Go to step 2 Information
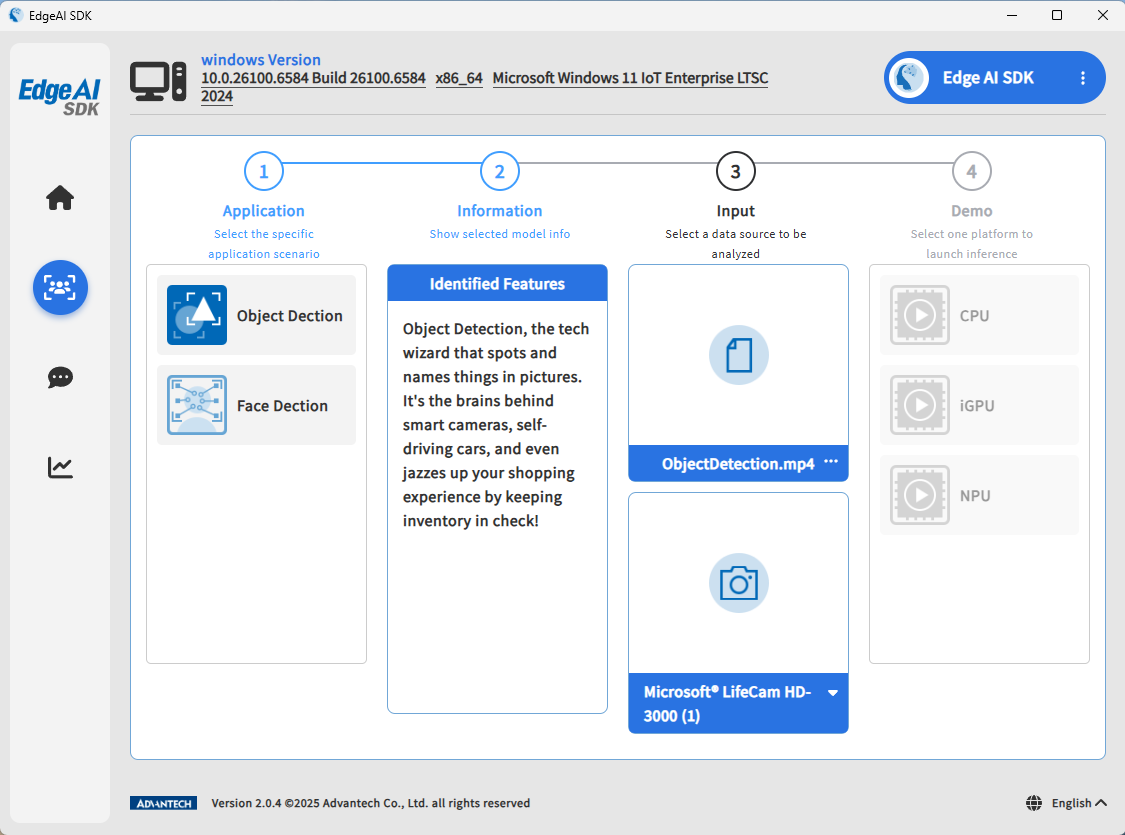Image resolution: width=1125 pixels, height=835 pixels. pyautogui.click(x=500, y=172)
